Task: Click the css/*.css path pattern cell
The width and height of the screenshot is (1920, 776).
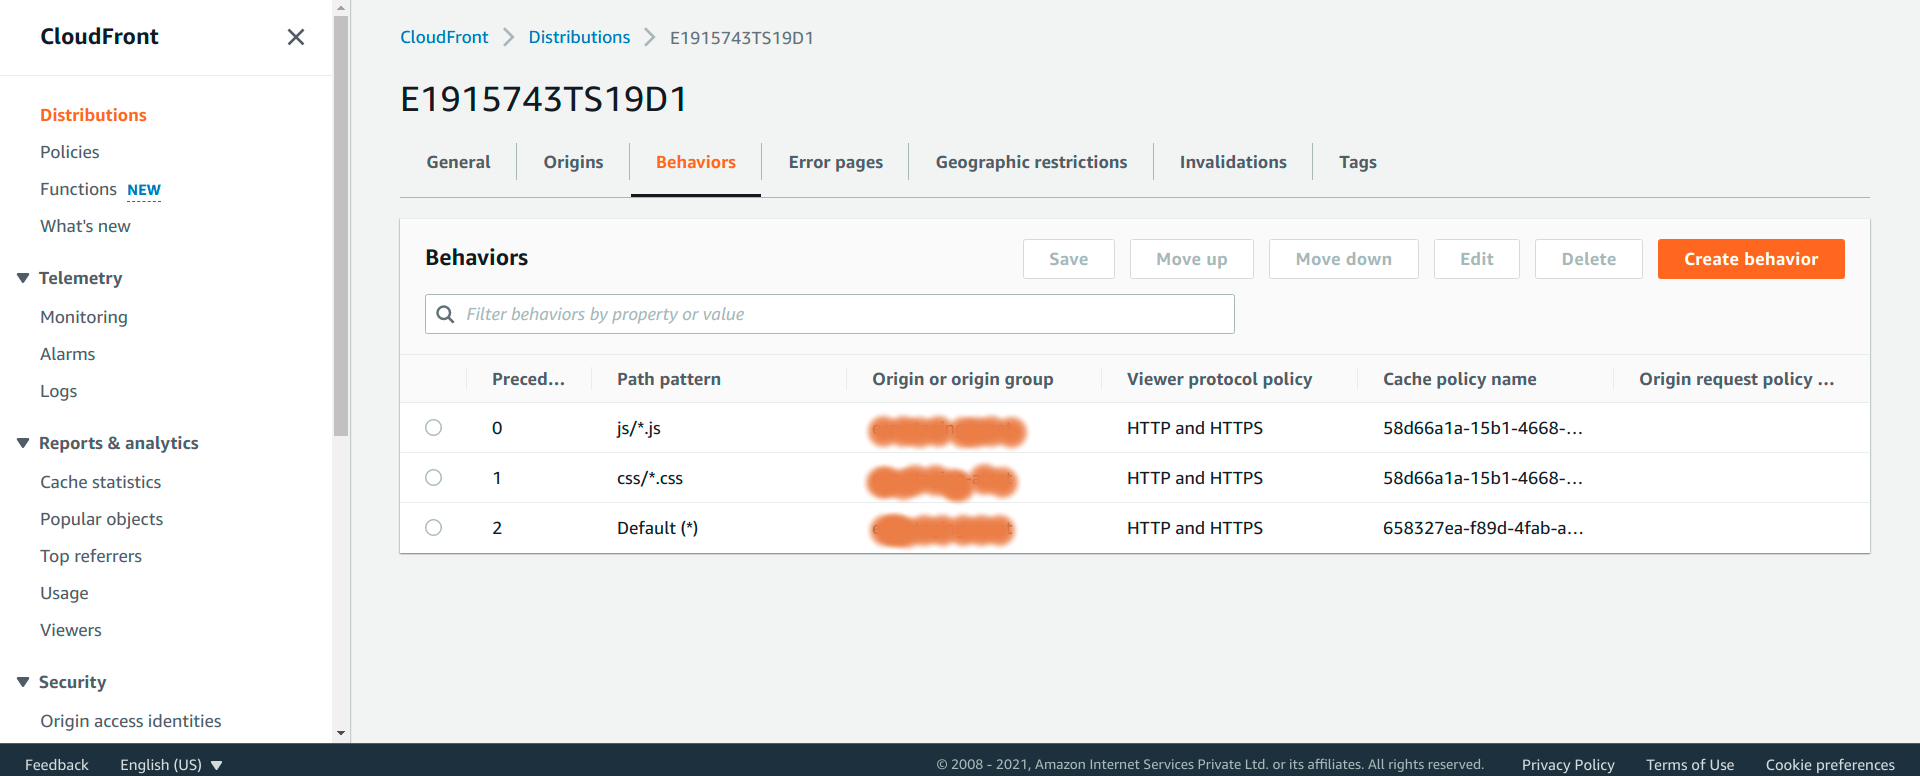Action: pos(650,478)
